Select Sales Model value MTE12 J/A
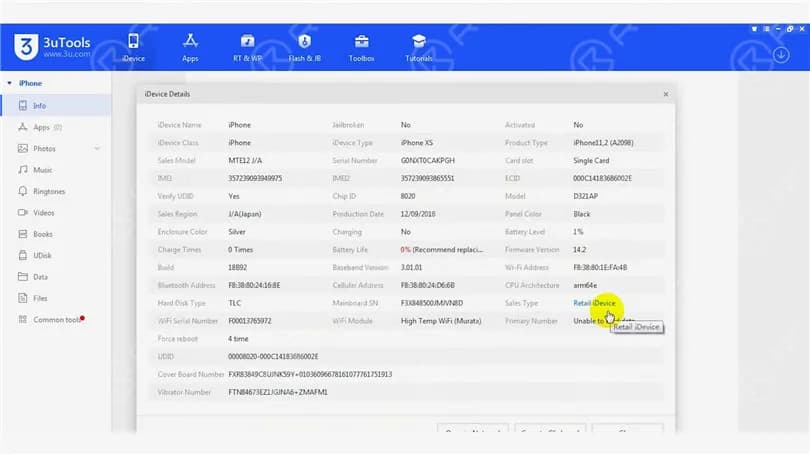The height and width of the screenshot is (455, 810). tap(245, 161)
